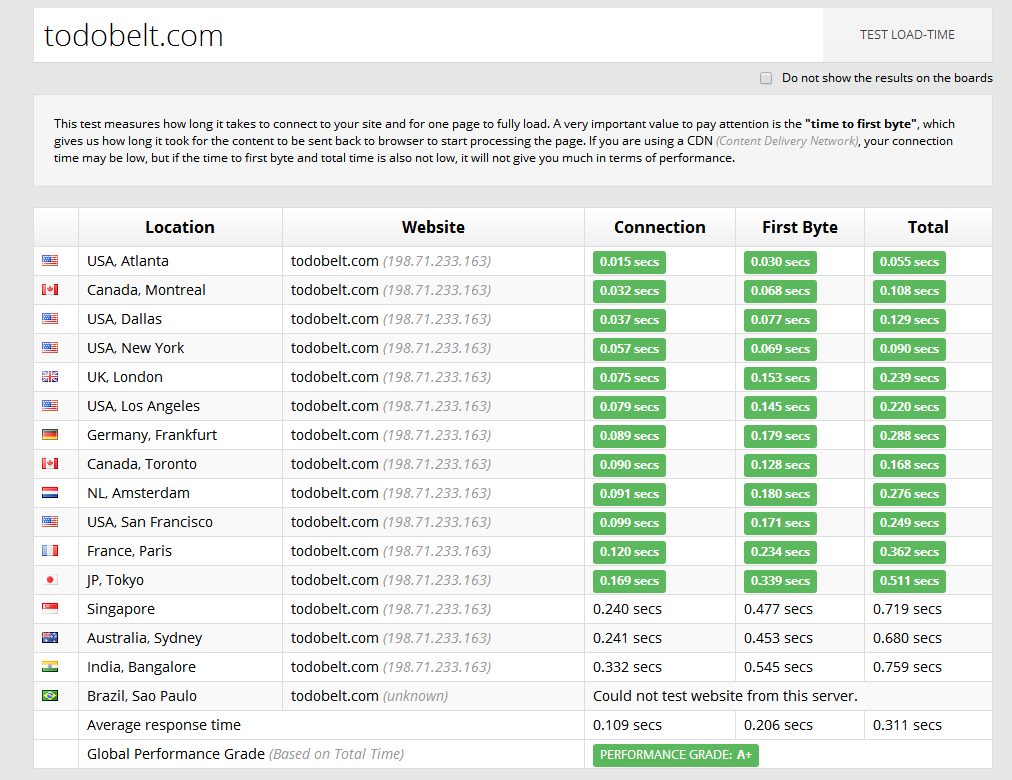Image resolution: width=1012 pixels, height=780 pixels.
Task: Click the 0.206 secs average first byte value
Action: tap(778, 725)
